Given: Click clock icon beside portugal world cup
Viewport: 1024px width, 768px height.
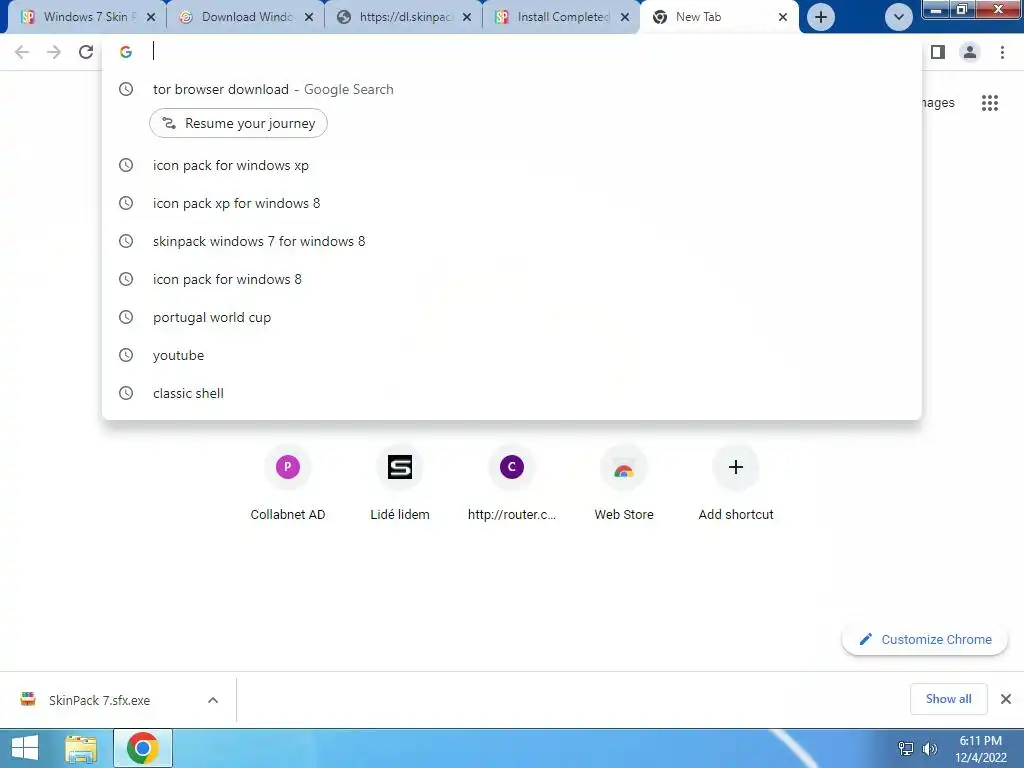Looking at the screenshot, I should (126, 317).
